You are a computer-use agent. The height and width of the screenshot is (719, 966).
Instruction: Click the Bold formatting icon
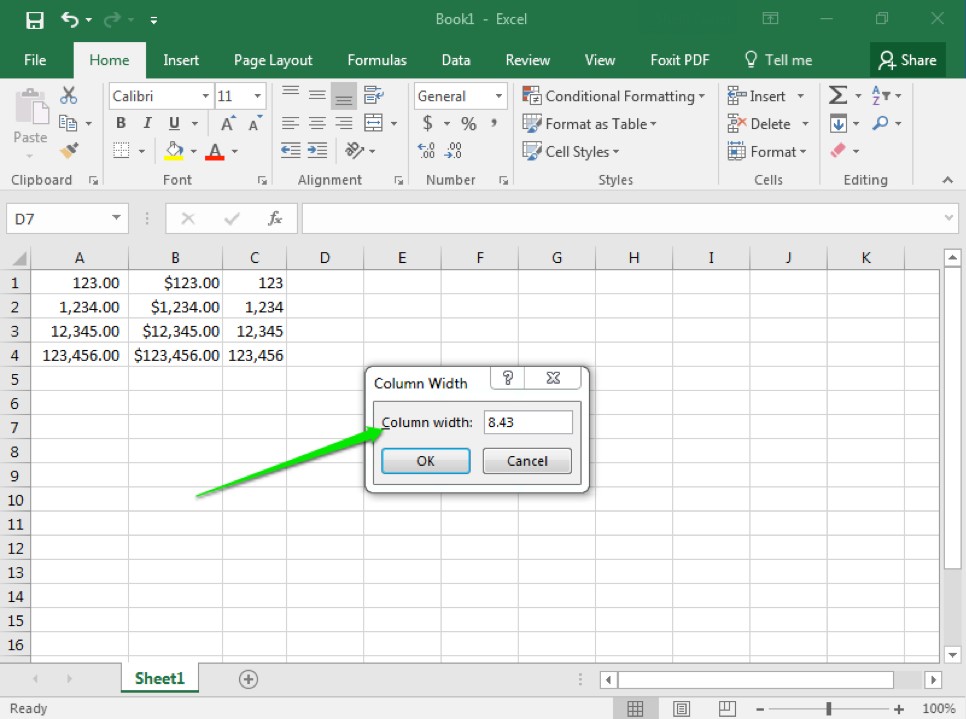tap(120, 123)
